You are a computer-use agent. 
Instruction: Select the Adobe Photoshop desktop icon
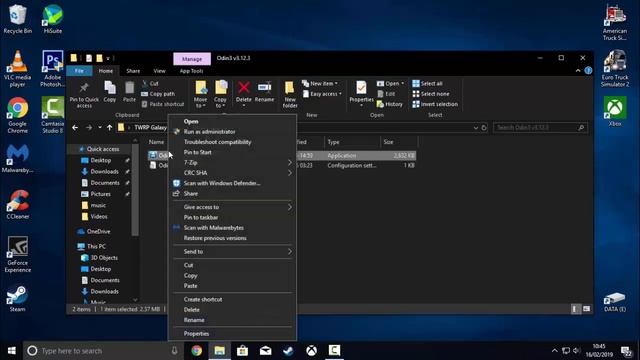(53, 69)
